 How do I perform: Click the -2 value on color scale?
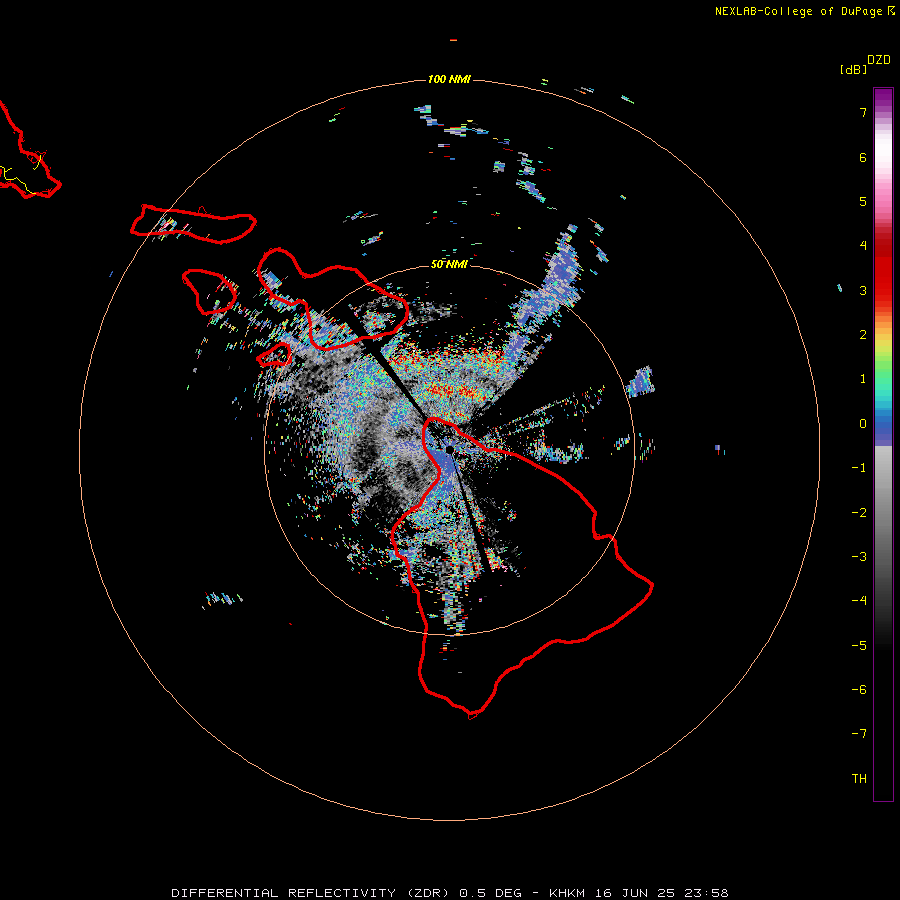click(x=859, y=513)
